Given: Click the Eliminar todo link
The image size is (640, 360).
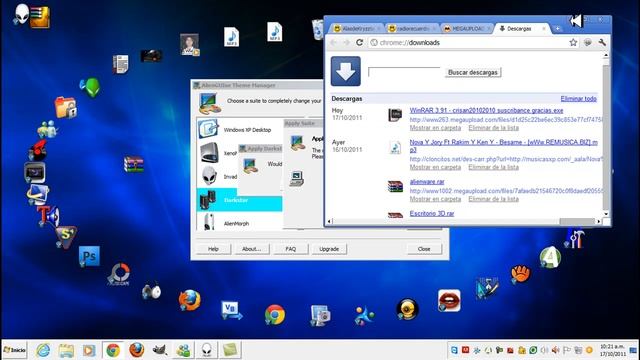Looking at the screenshot, I should (x=578, y=99).
